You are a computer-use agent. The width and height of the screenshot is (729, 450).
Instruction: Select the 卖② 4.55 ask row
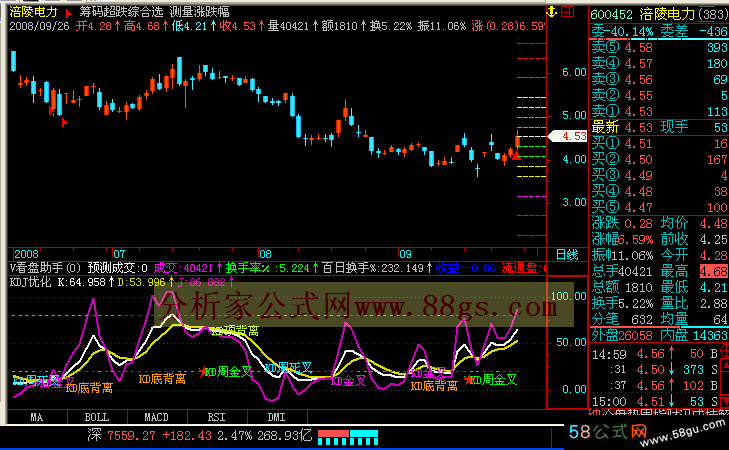tap(659, 95)
